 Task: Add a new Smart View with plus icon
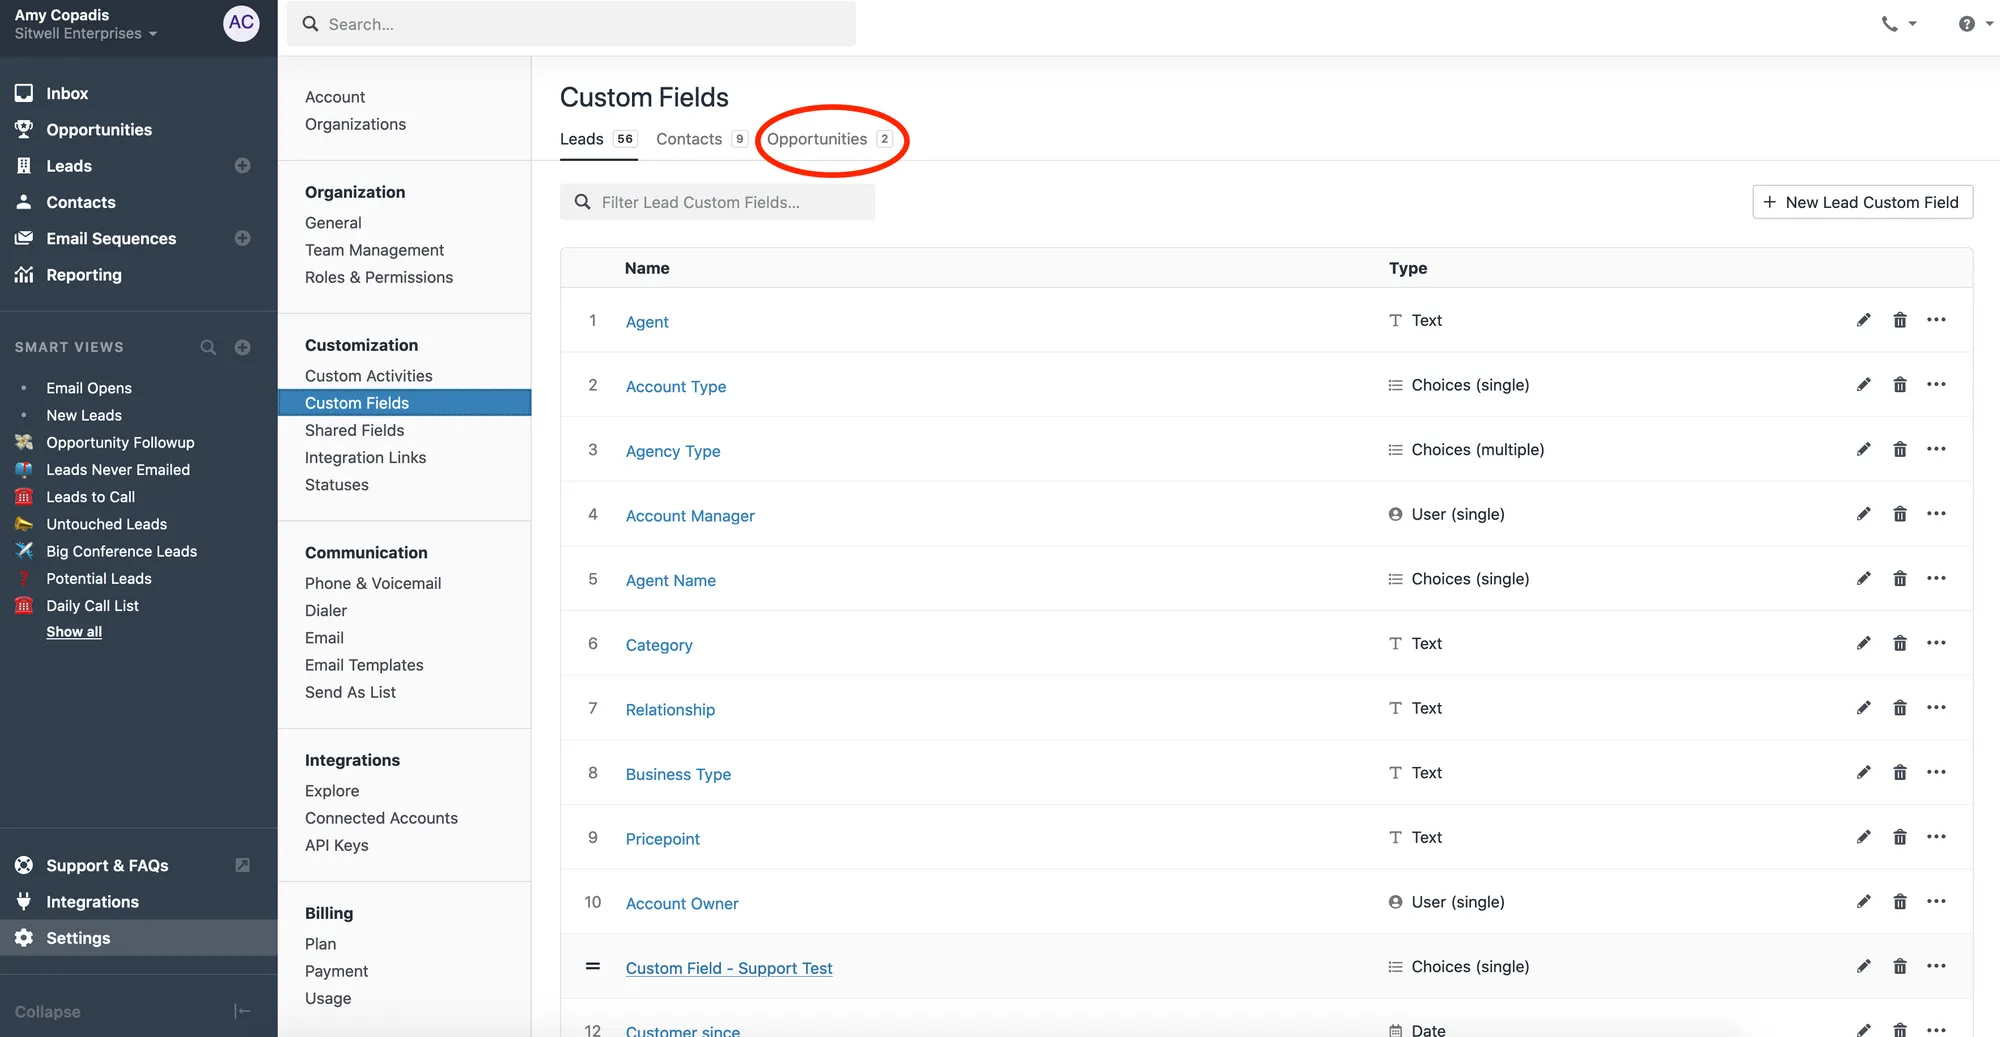tap(242, 347)
